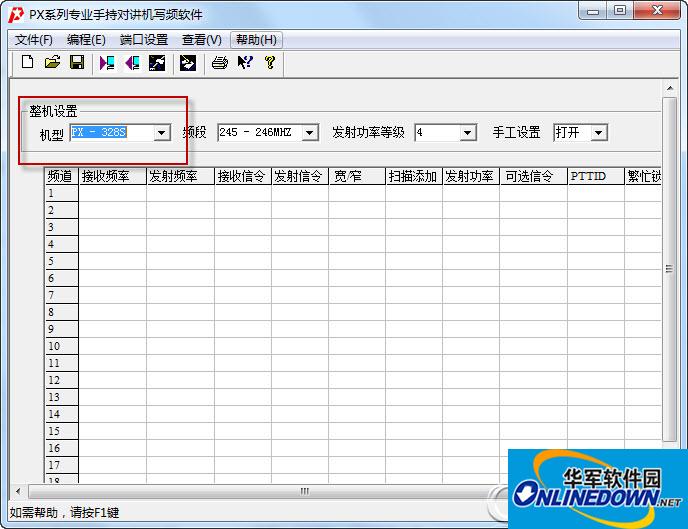
Task: Expand the 发射功率等级 dropdown
Action: (467, 132)
